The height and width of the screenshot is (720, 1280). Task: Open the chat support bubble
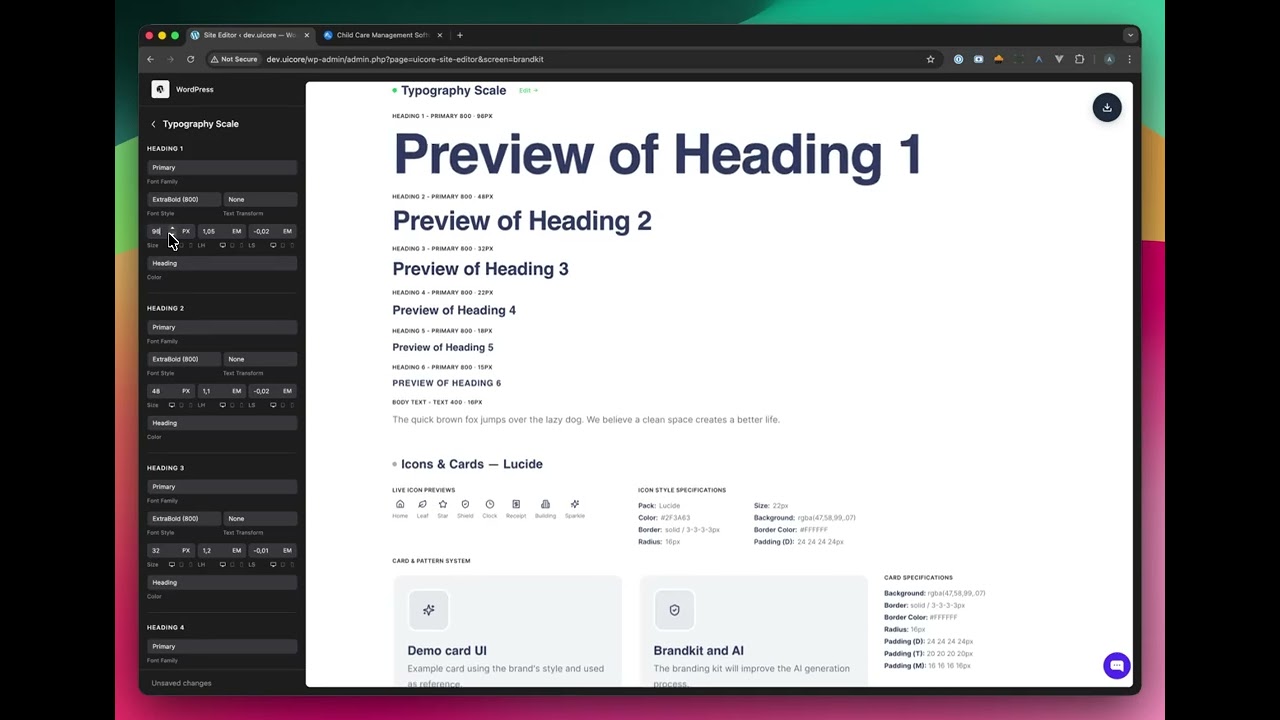1117,665
